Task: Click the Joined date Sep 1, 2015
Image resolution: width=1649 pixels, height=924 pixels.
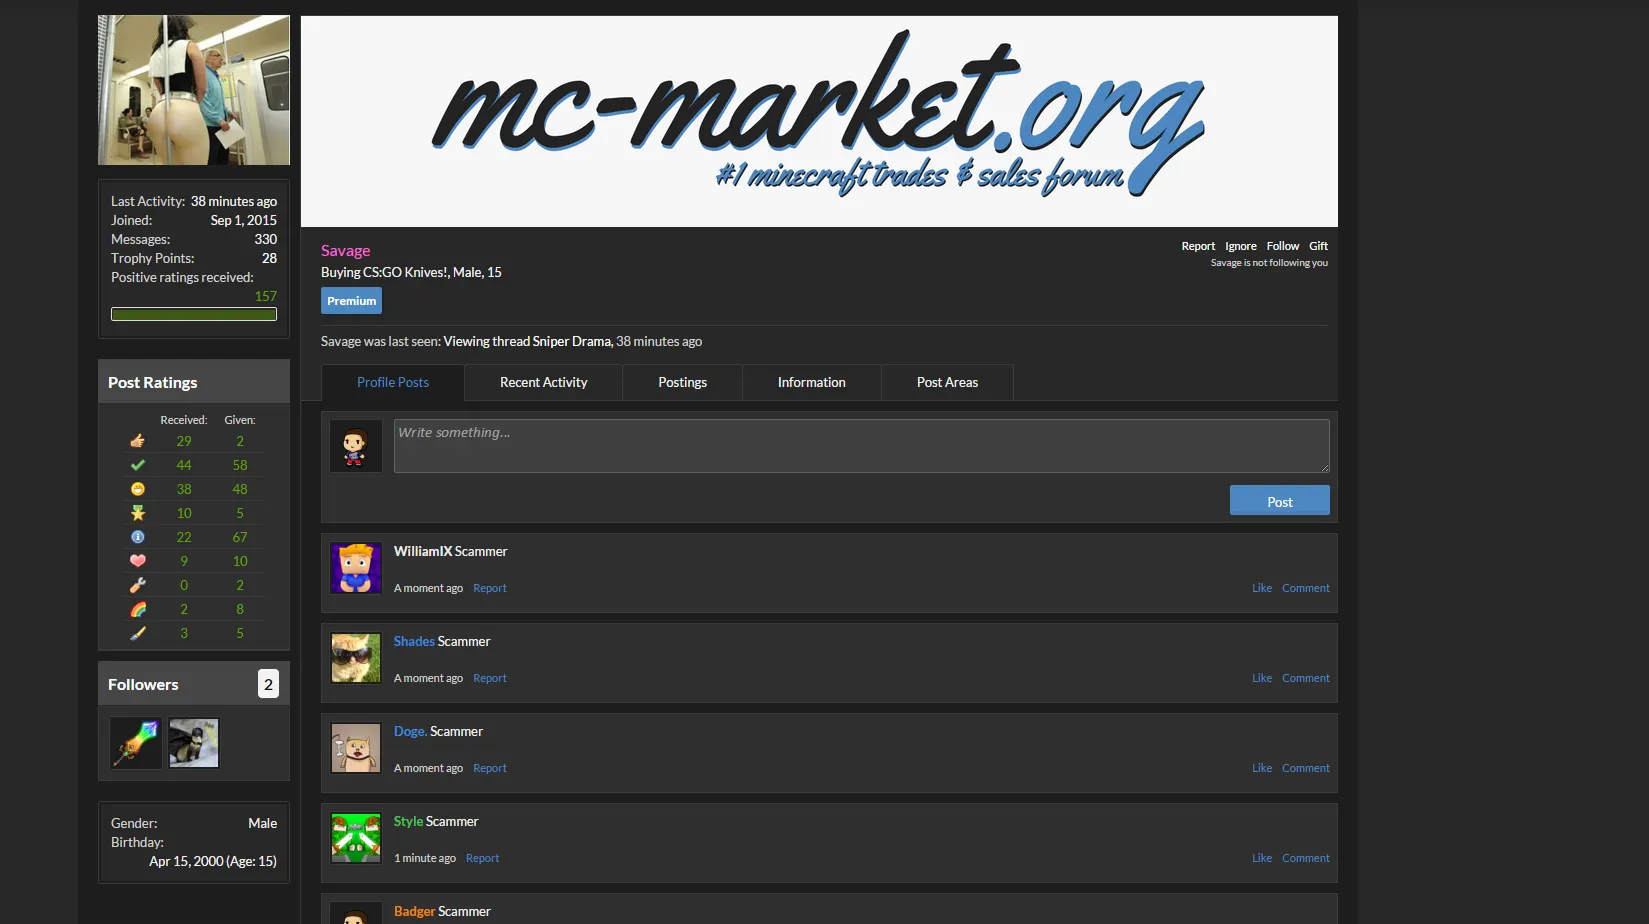Action: tap(244, 221)
